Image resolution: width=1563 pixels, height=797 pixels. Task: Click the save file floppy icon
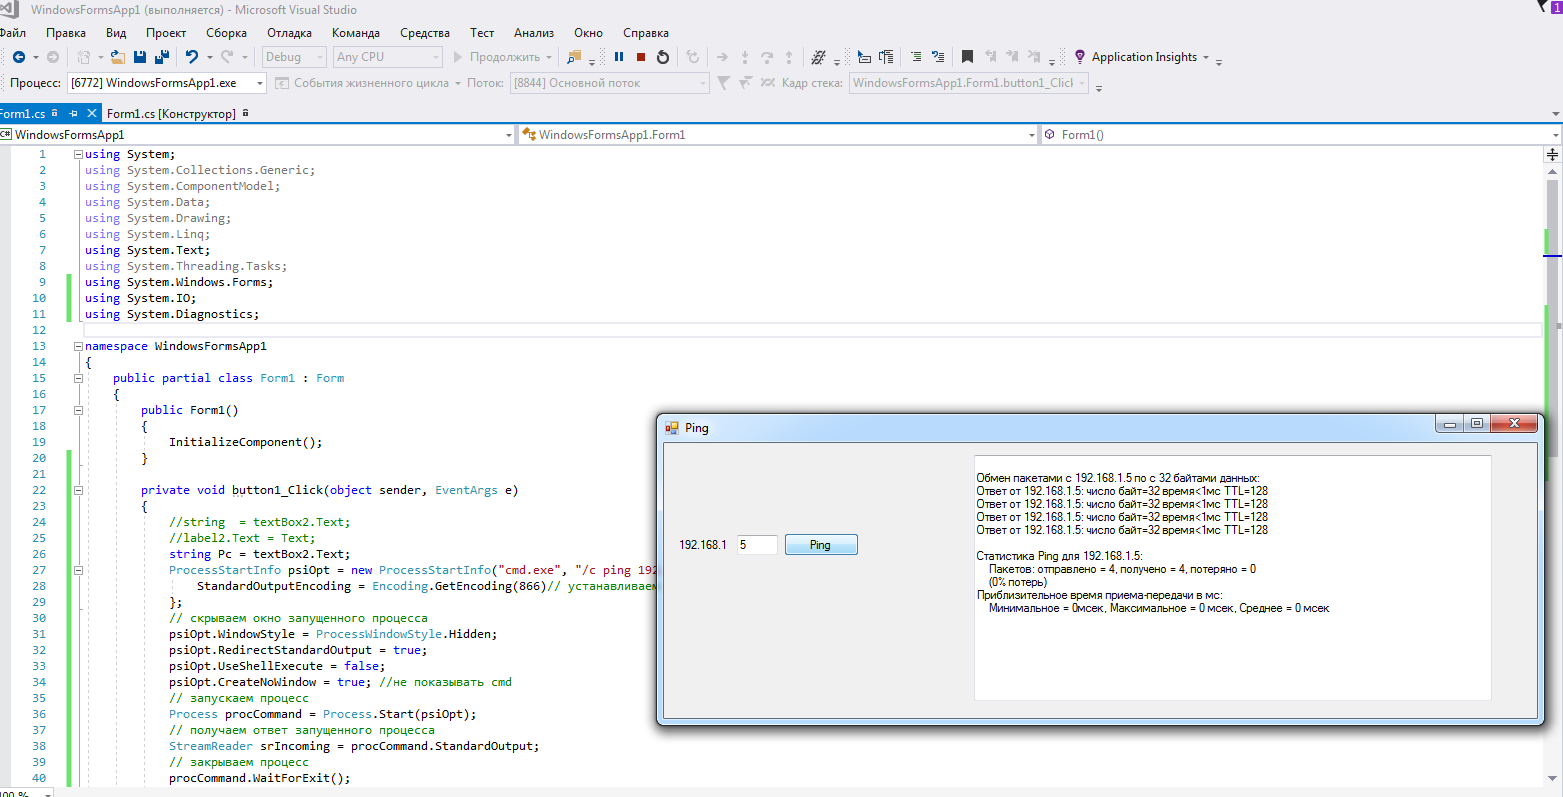click(140, 57)
